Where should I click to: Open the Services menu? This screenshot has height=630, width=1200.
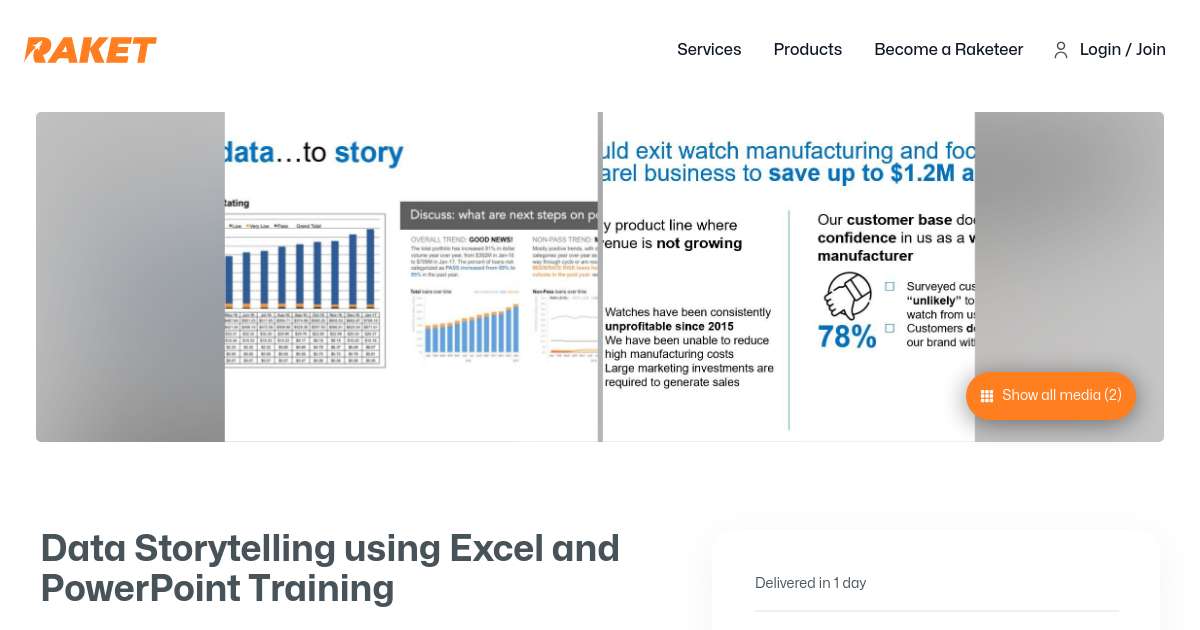pos(709,50)
